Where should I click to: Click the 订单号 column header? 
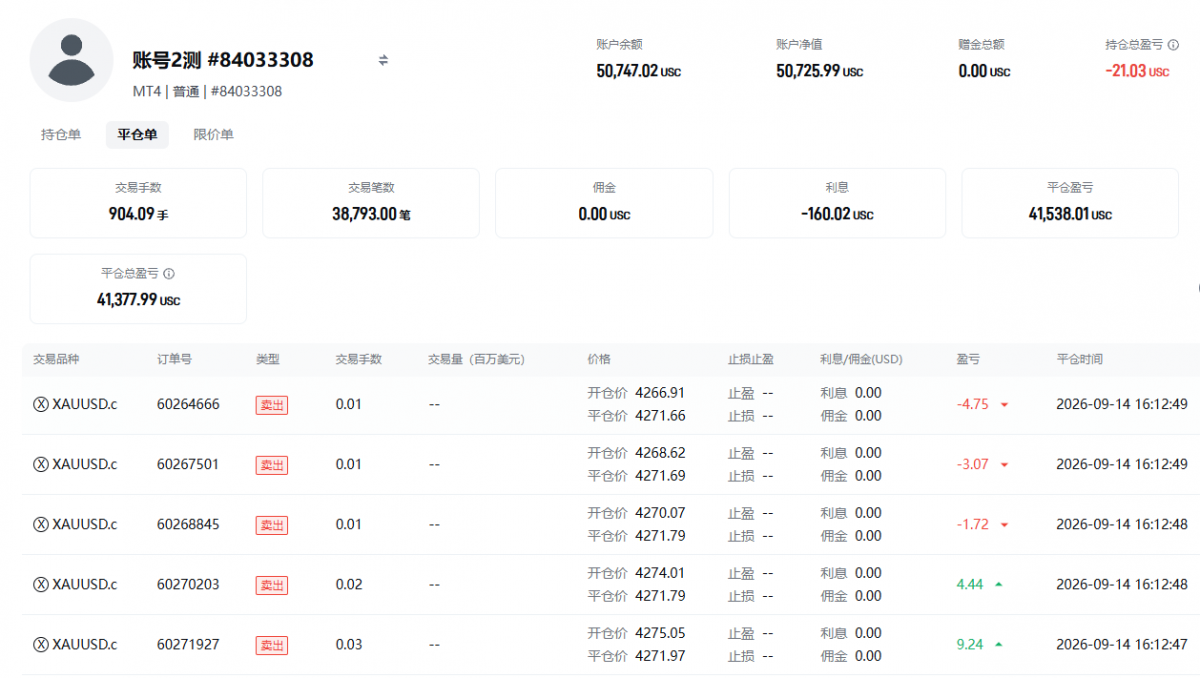tap(174, 359)
